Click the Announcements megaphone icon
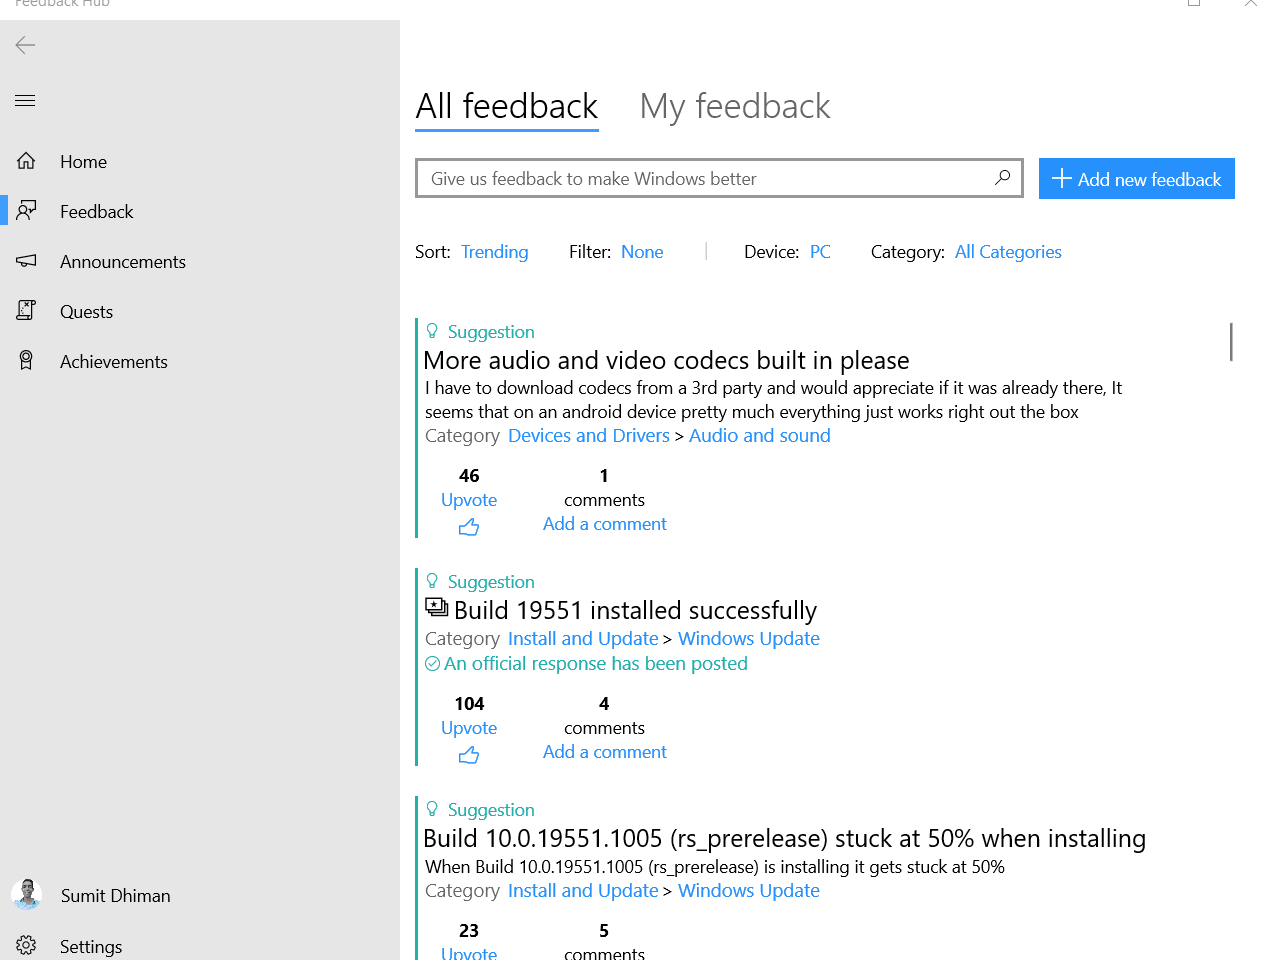Viewport: 1271px width, 960px height. pos(26,261)
